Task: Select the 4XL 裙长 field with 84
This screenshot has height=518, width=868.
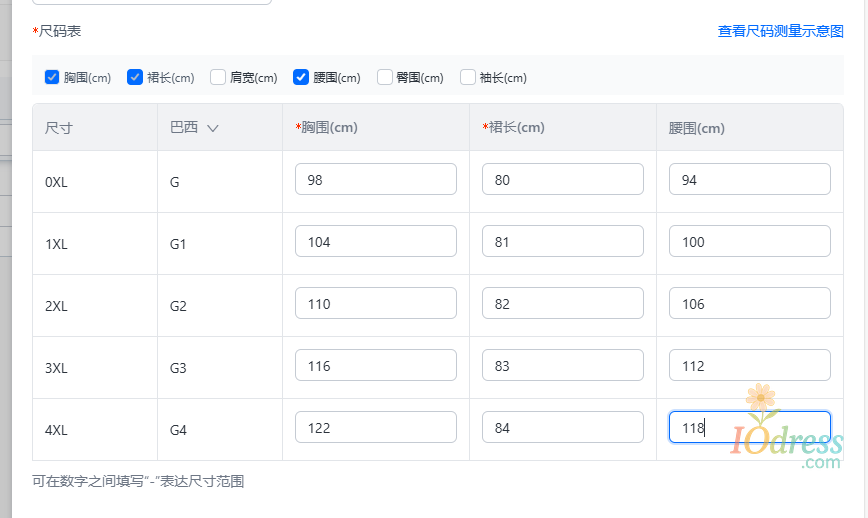Action: pos(562,428)
